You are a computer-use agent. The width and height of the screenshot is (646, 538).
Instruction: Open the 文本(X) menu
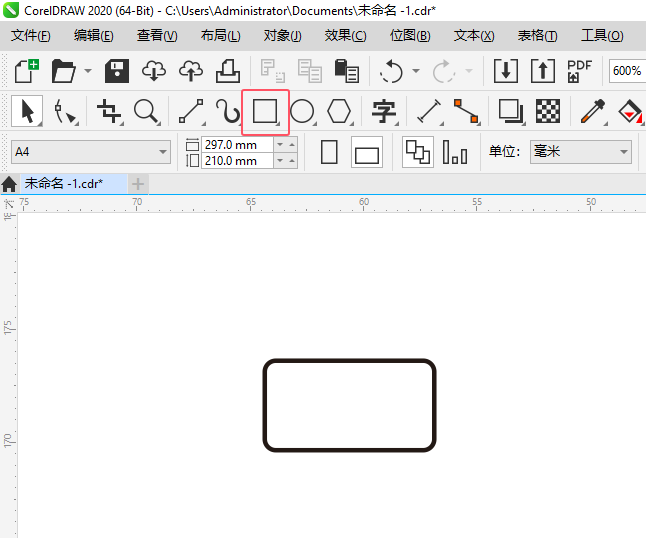[474, 35]
